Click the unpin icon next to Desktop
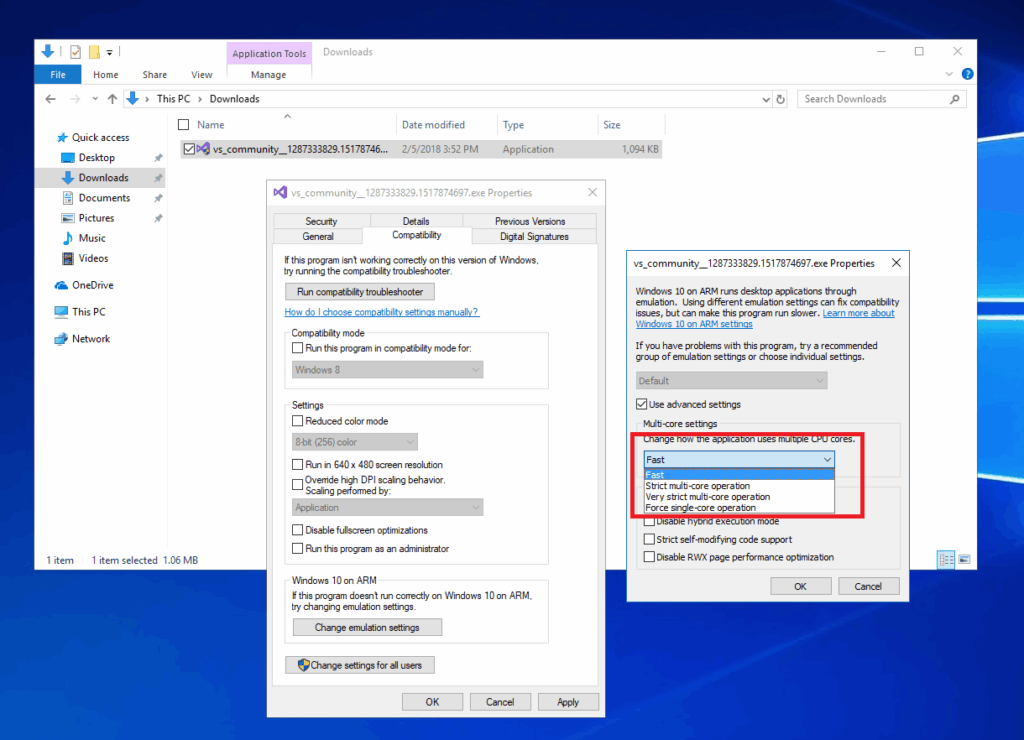The width and height of the screenshot is (1024, 740). [x=158, y=157]
